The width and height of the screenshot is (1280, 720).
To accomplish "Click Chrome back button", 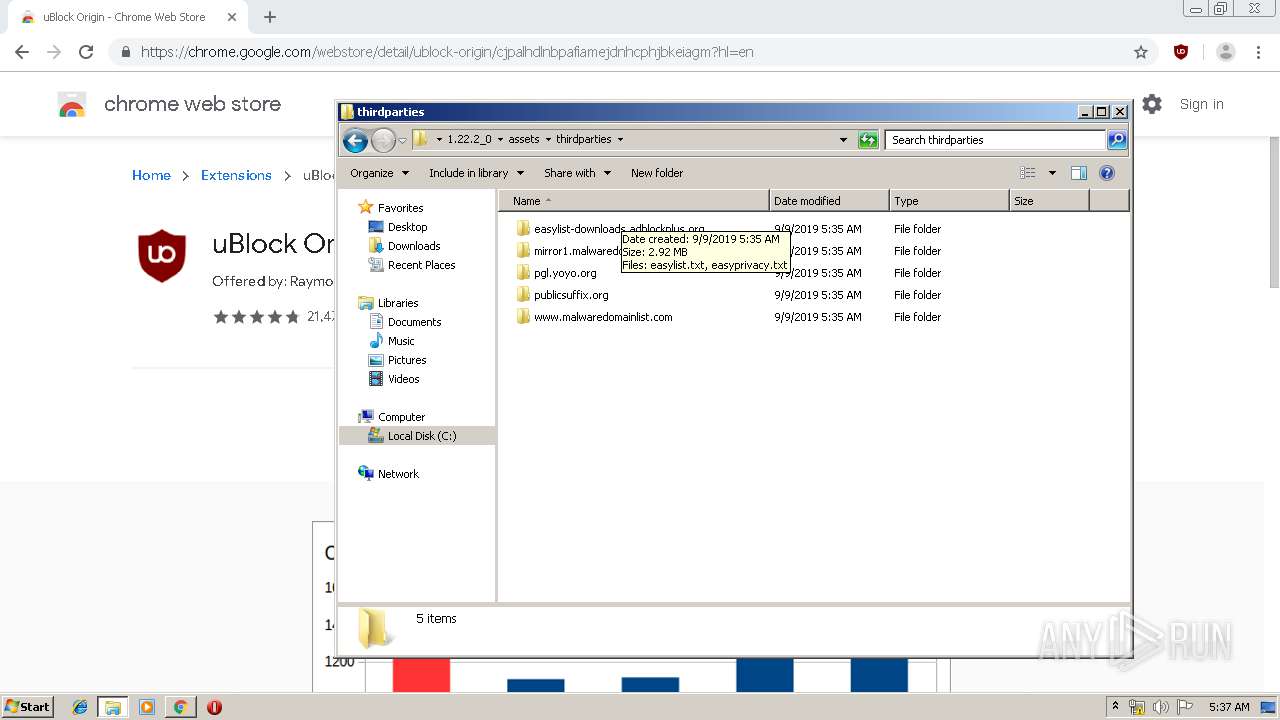I will tap(22, 52).
